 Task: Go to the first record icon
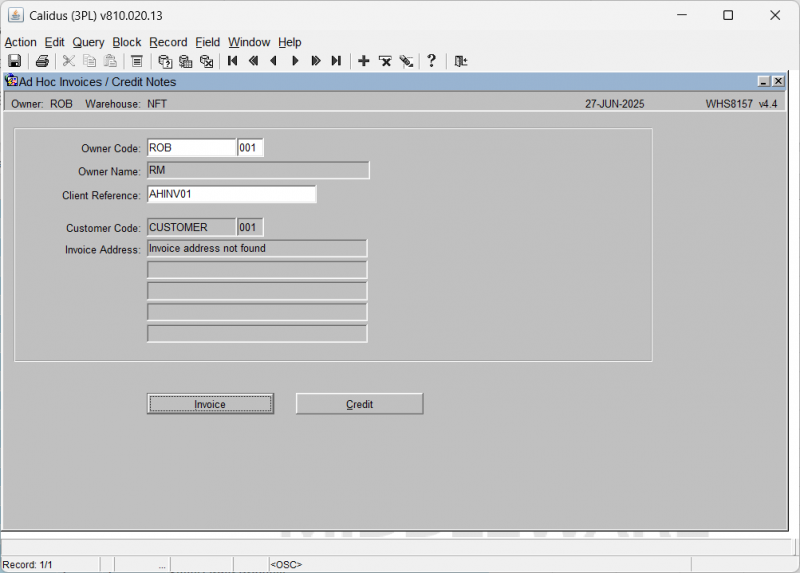pyautogui.click(x=233, y=61)
